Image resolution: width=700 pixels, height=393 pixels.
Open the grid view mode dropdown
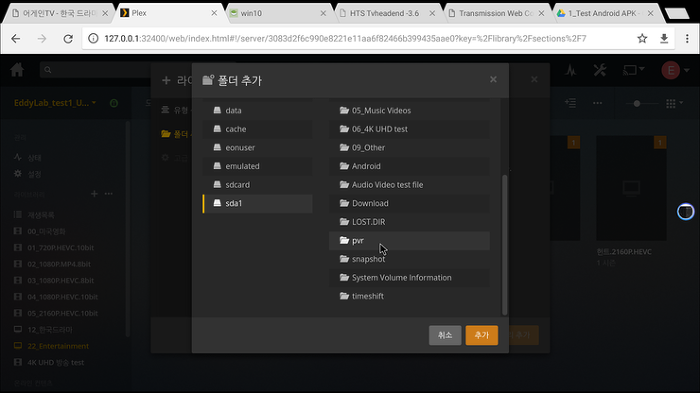coord(675,103)
